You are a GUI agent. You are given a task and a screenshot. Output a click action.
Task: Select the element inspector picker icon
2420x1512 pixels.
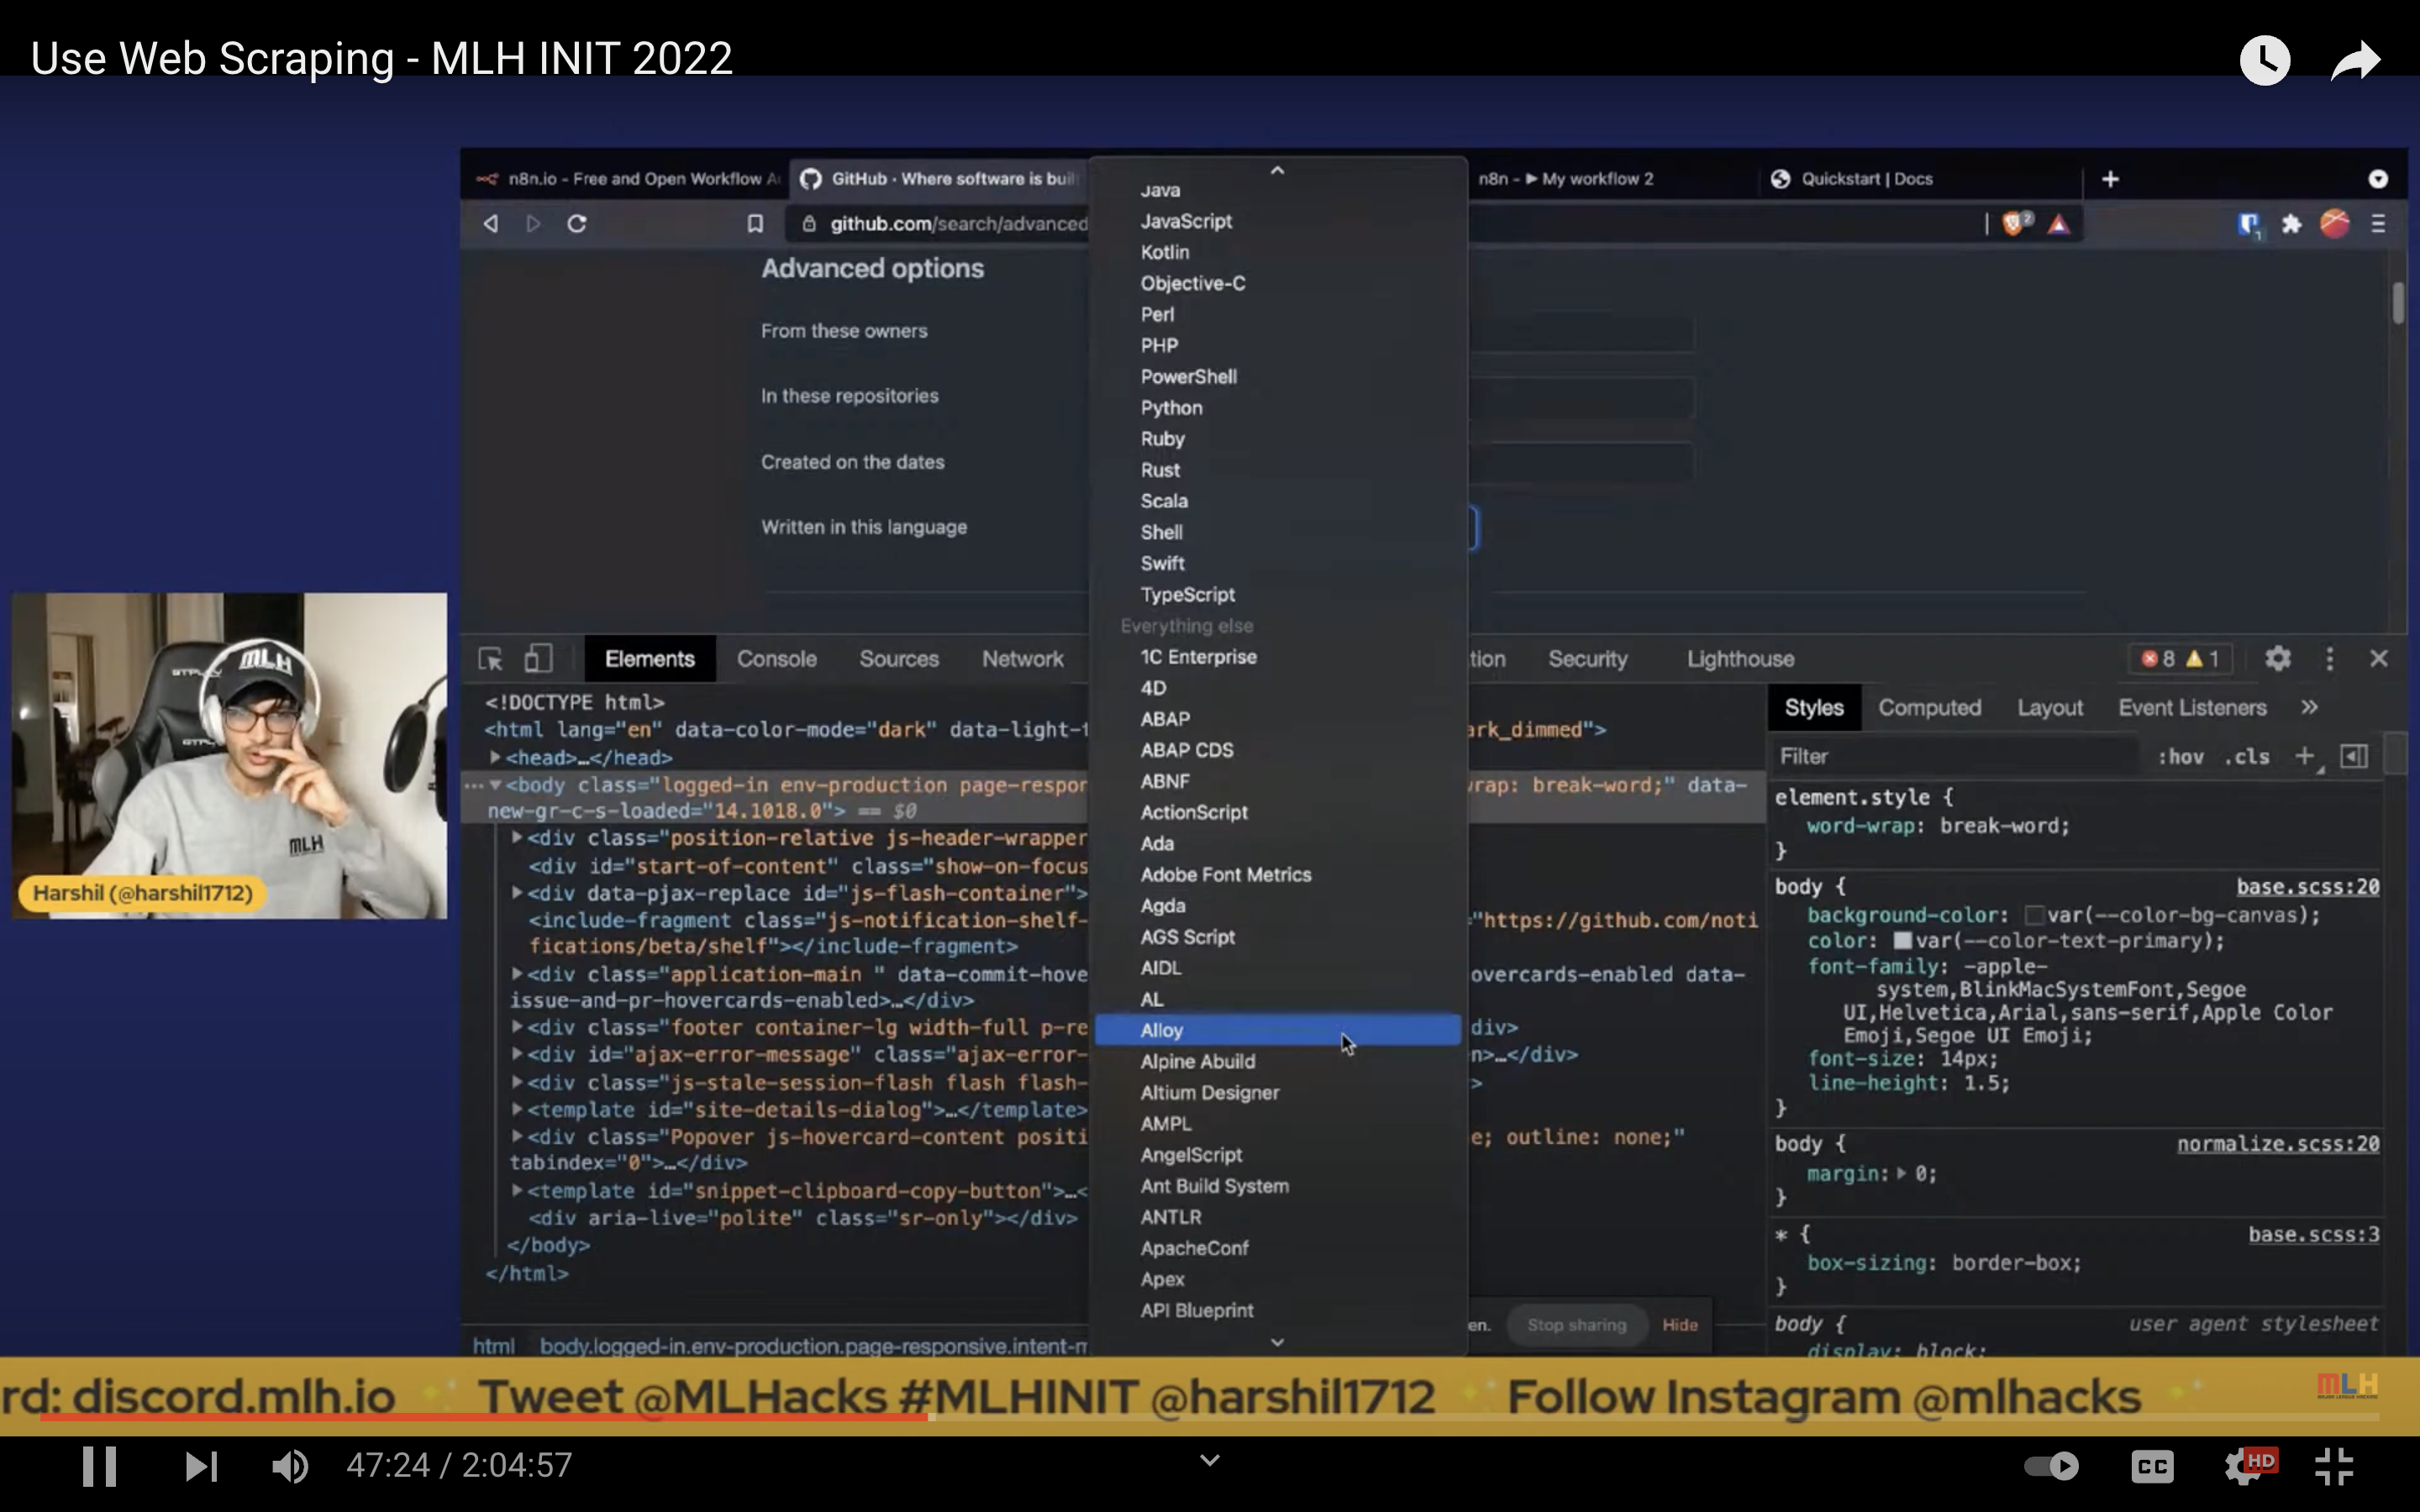[490, 659]
